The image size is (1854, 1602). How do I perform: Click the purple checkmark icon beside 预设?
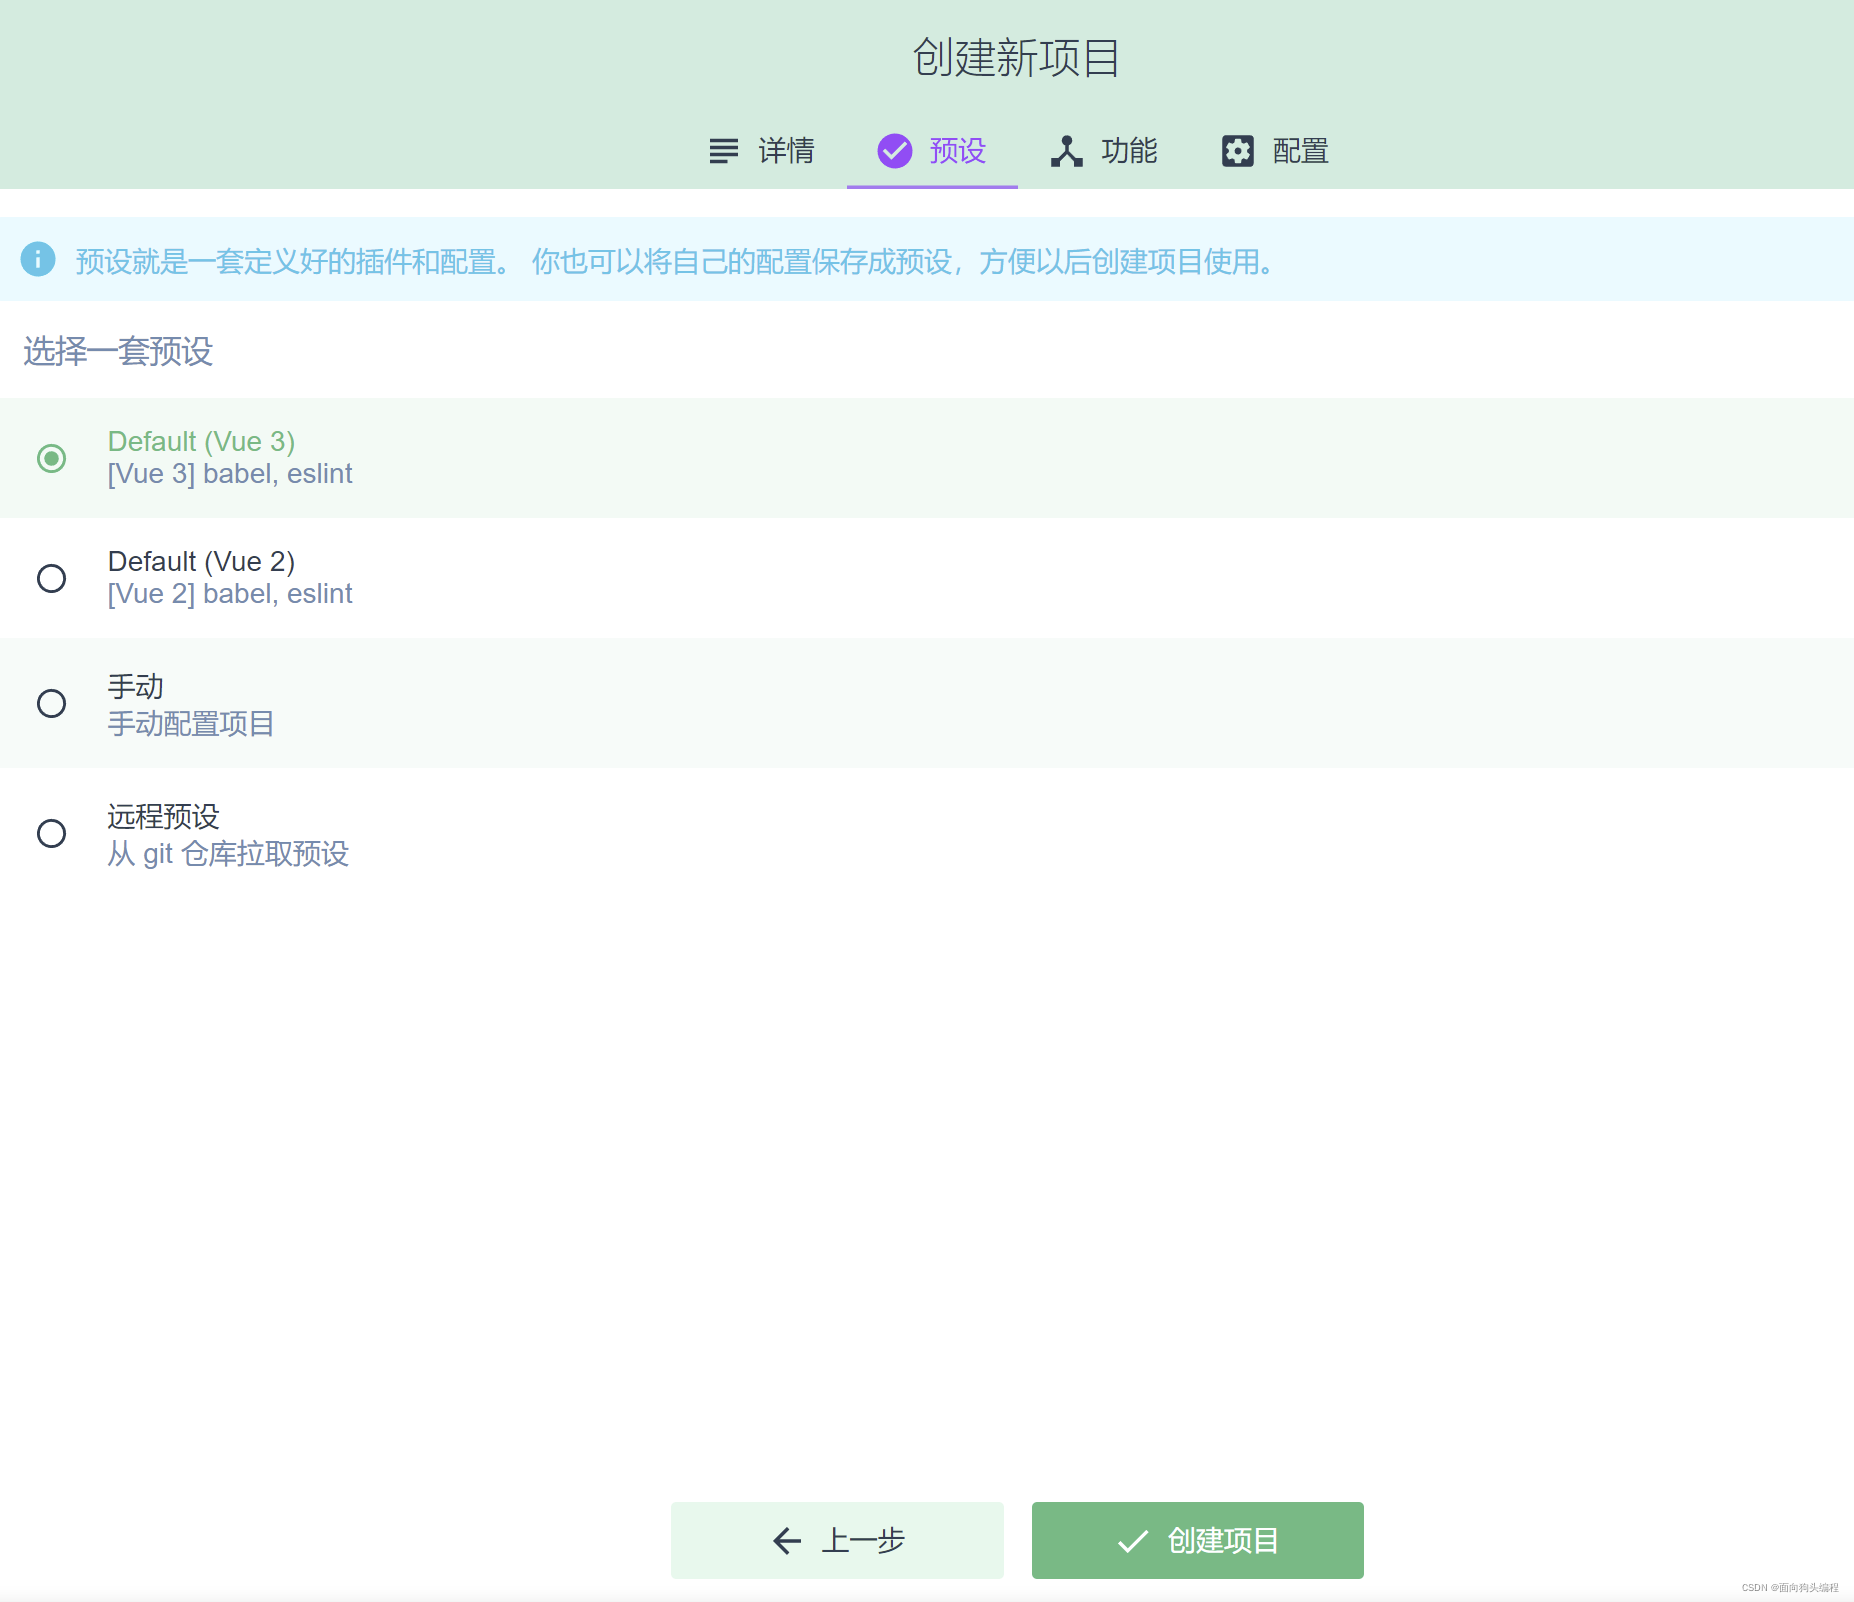click(893, 151)
